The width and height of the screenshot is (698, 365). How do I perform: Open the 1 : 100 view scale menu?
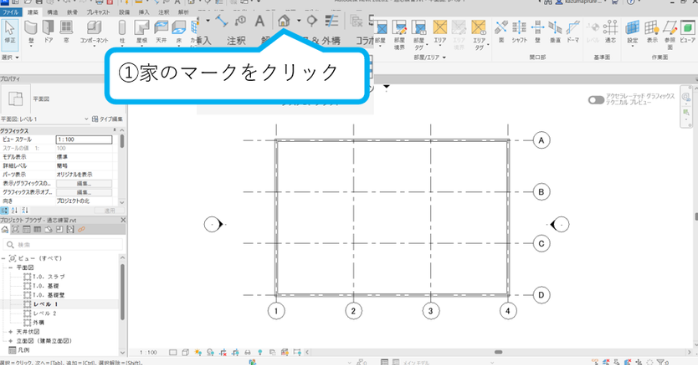point(148,353)
